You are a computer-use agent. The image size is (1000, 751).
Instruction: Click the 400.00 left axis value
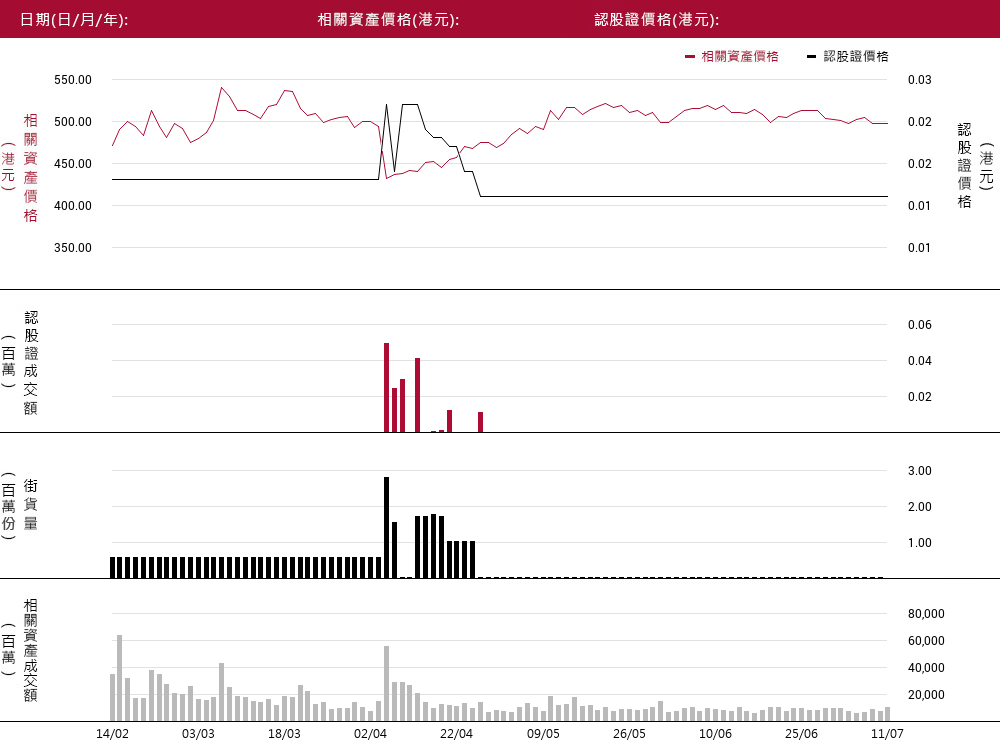(73, 206)
